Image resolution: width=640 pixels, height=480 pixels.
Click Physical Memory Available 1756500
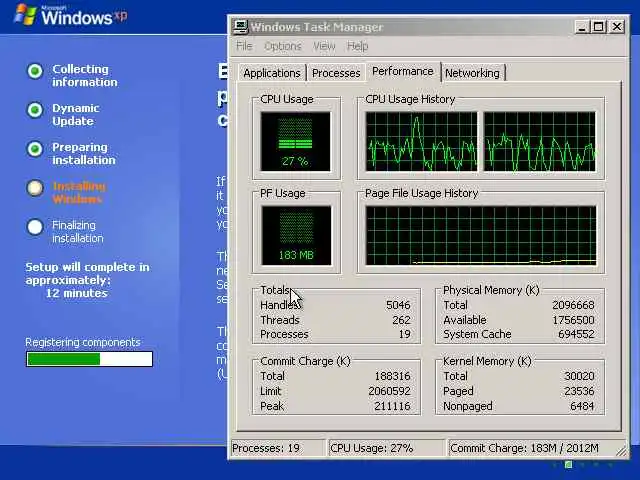pyautogui.click(x=573, y=320)
